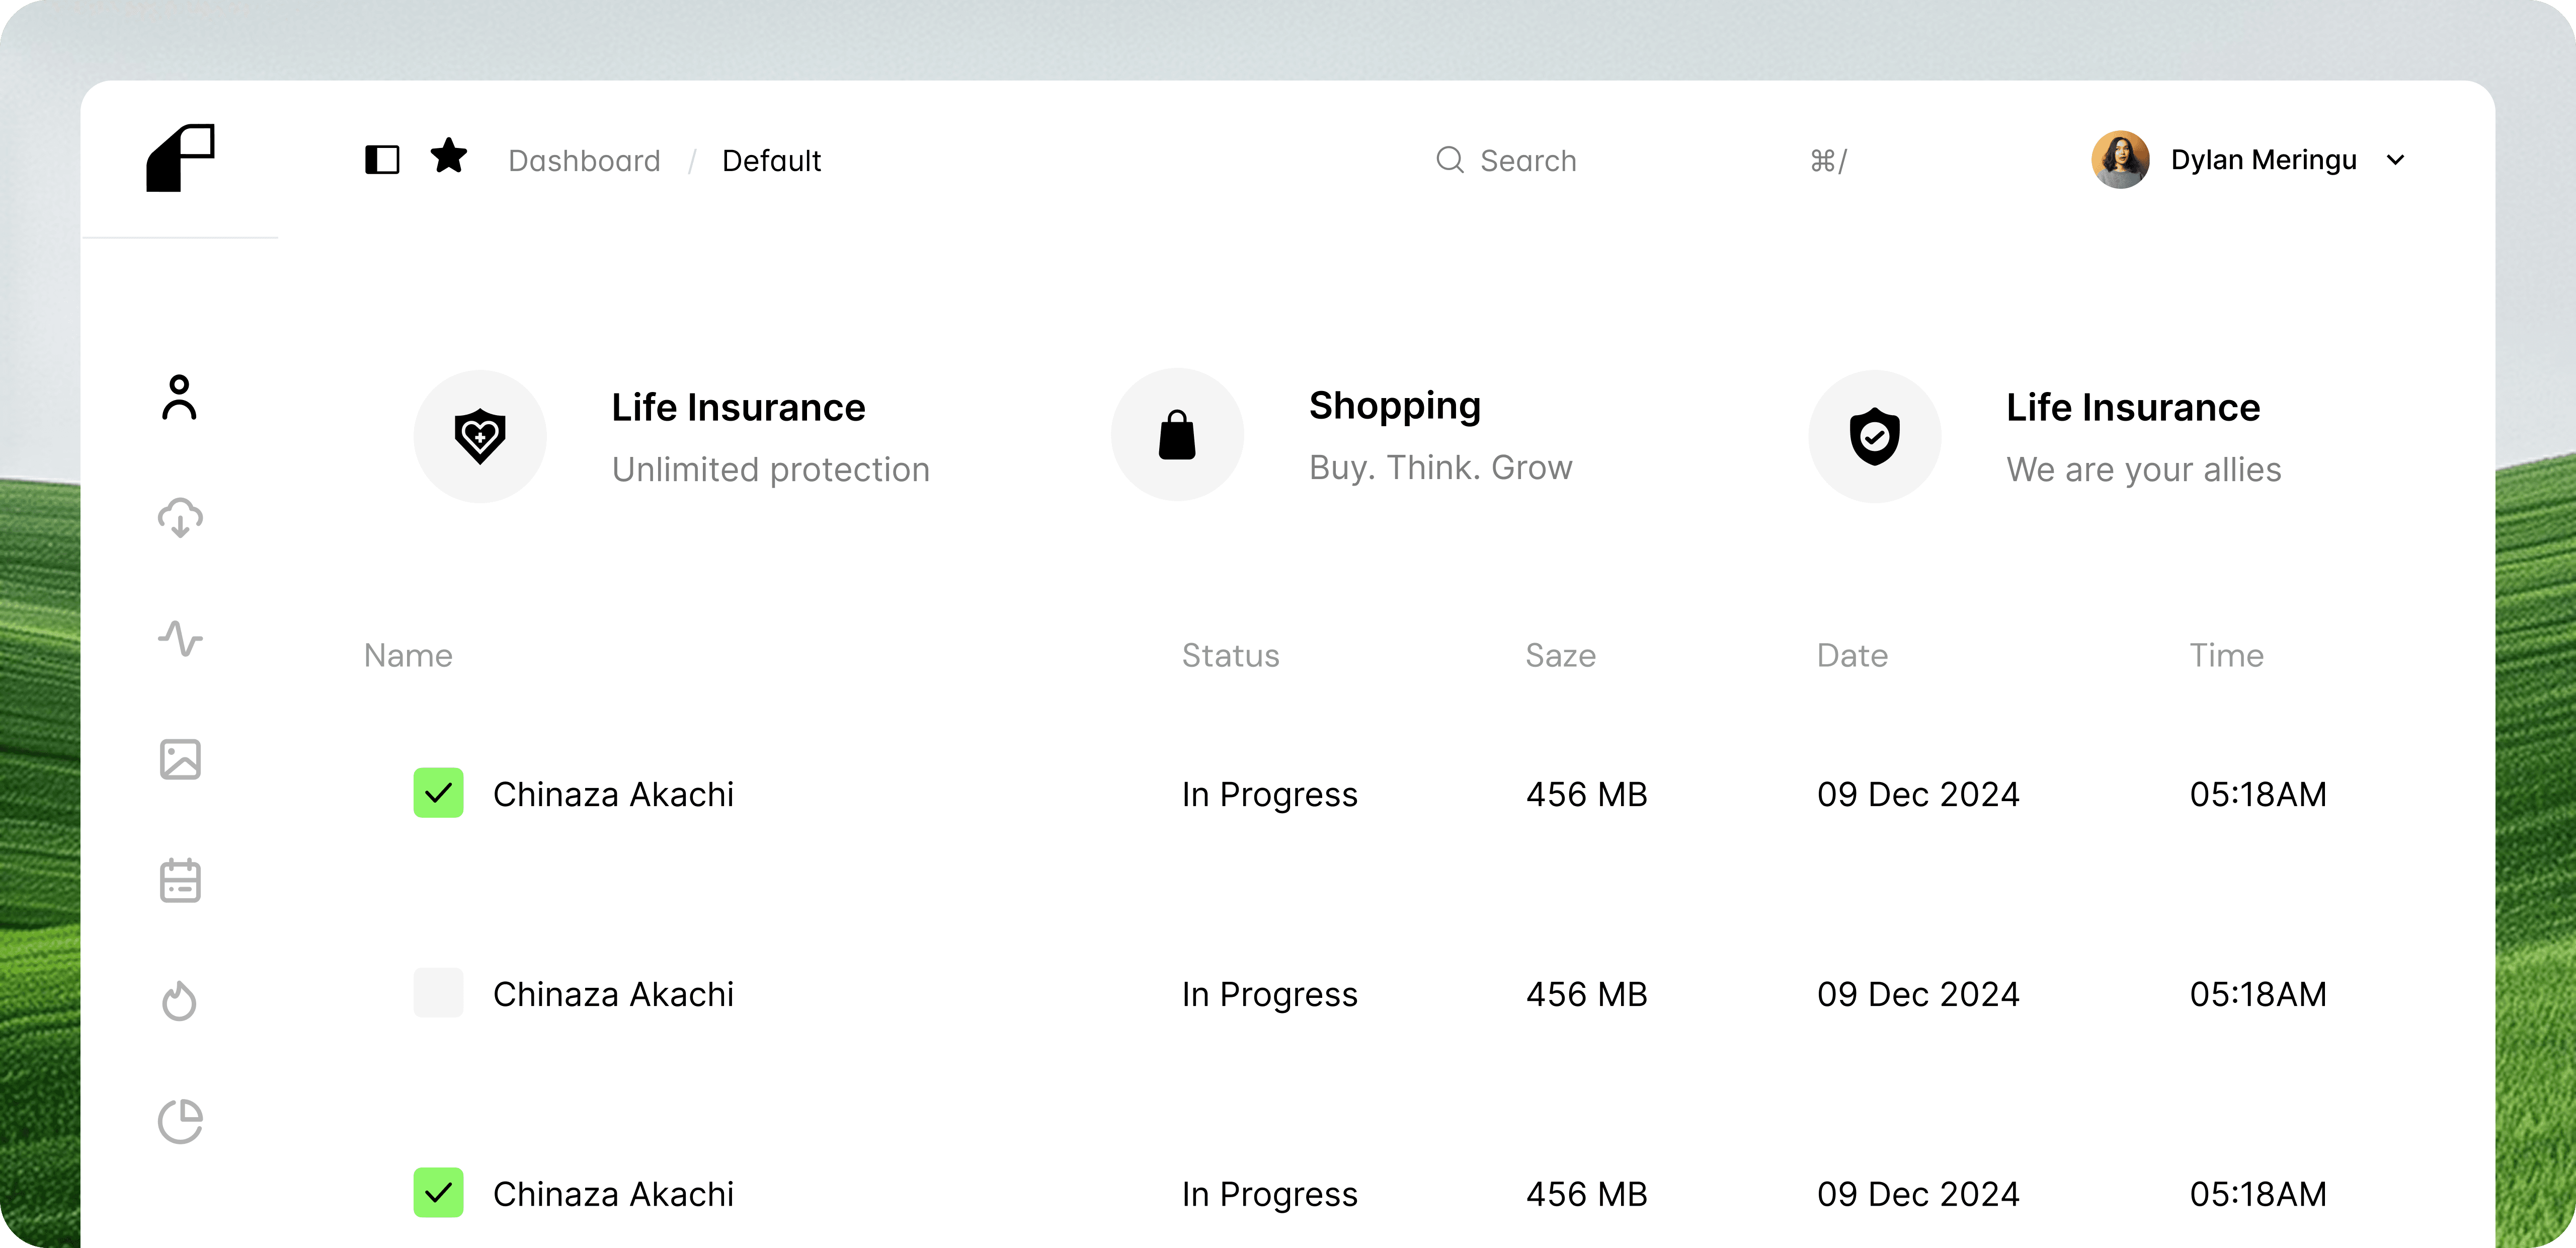The width and height of the screenshot is (2576, 1248).
Task: Go to the Dashboard breadcrumb
Action: pyautogui.click(x=584, y=161)
